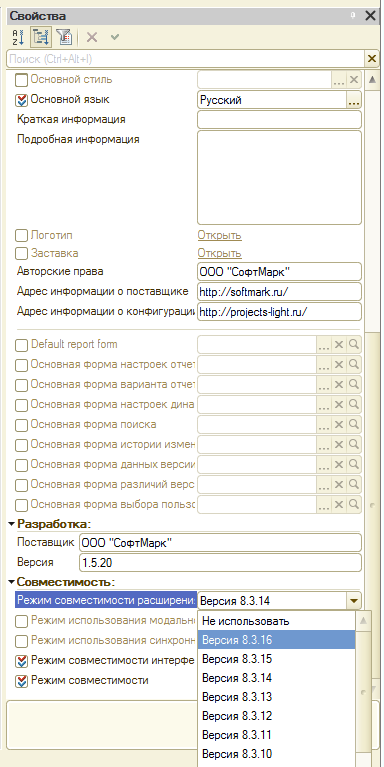Toggle the Основная форма истории измен checkbox
This screenshot has width=384, height=767.
click(x=22, y=445)
